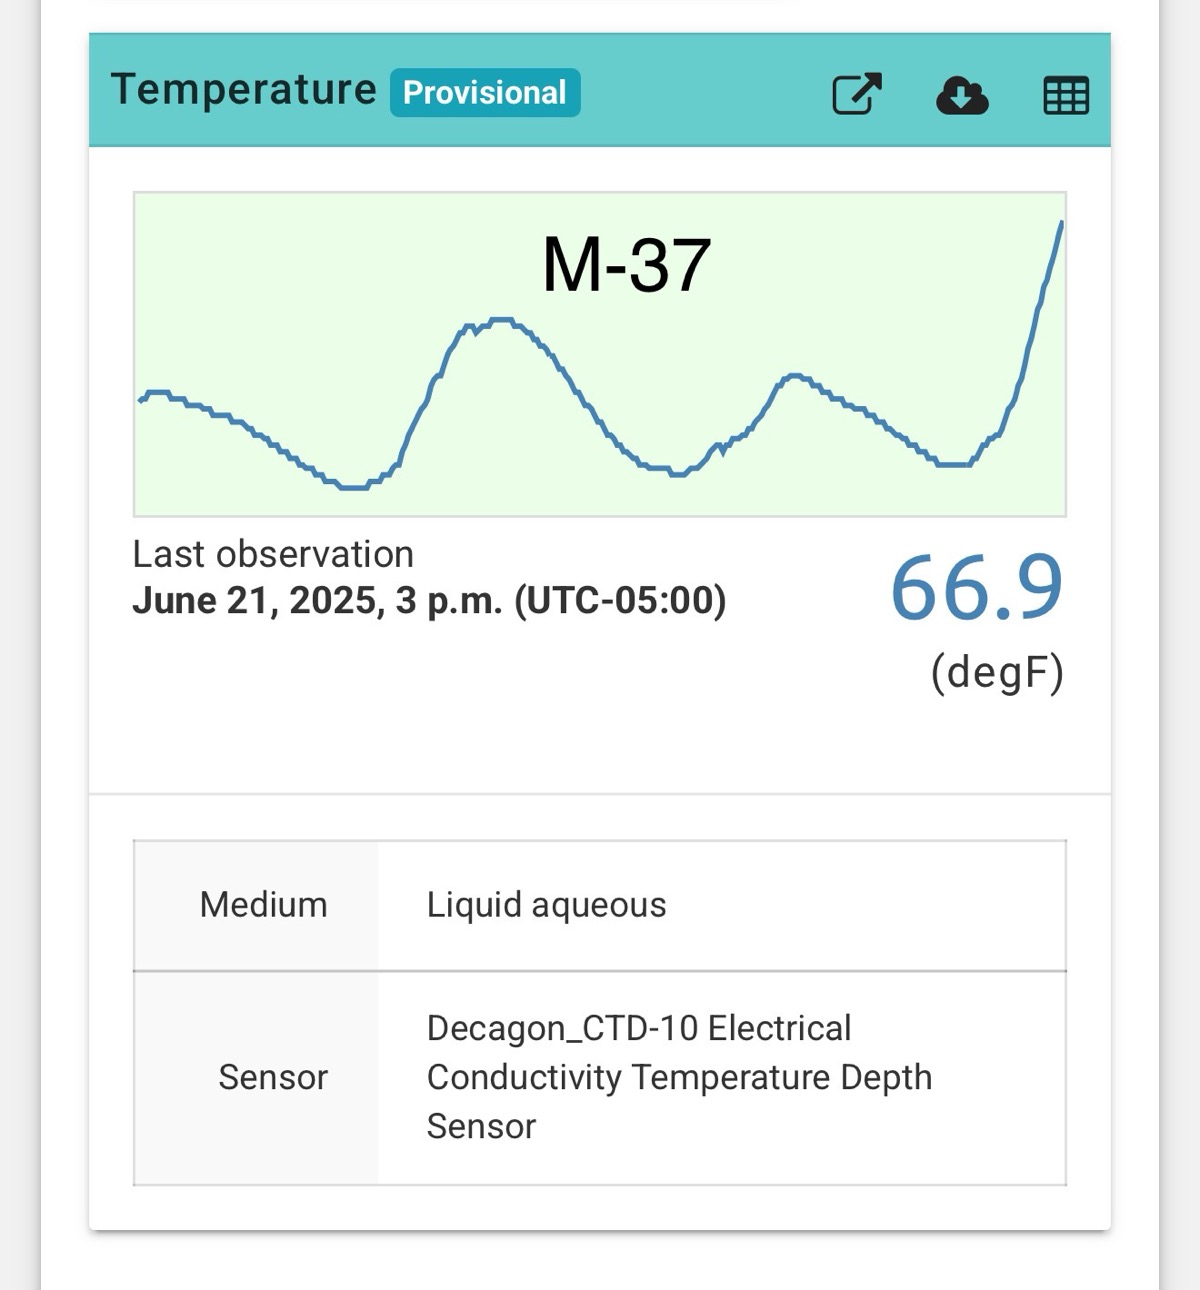Select the Liquid aqueous value cell
The width and height of the screenshot is (1200, 1290).
pos(722,905)
